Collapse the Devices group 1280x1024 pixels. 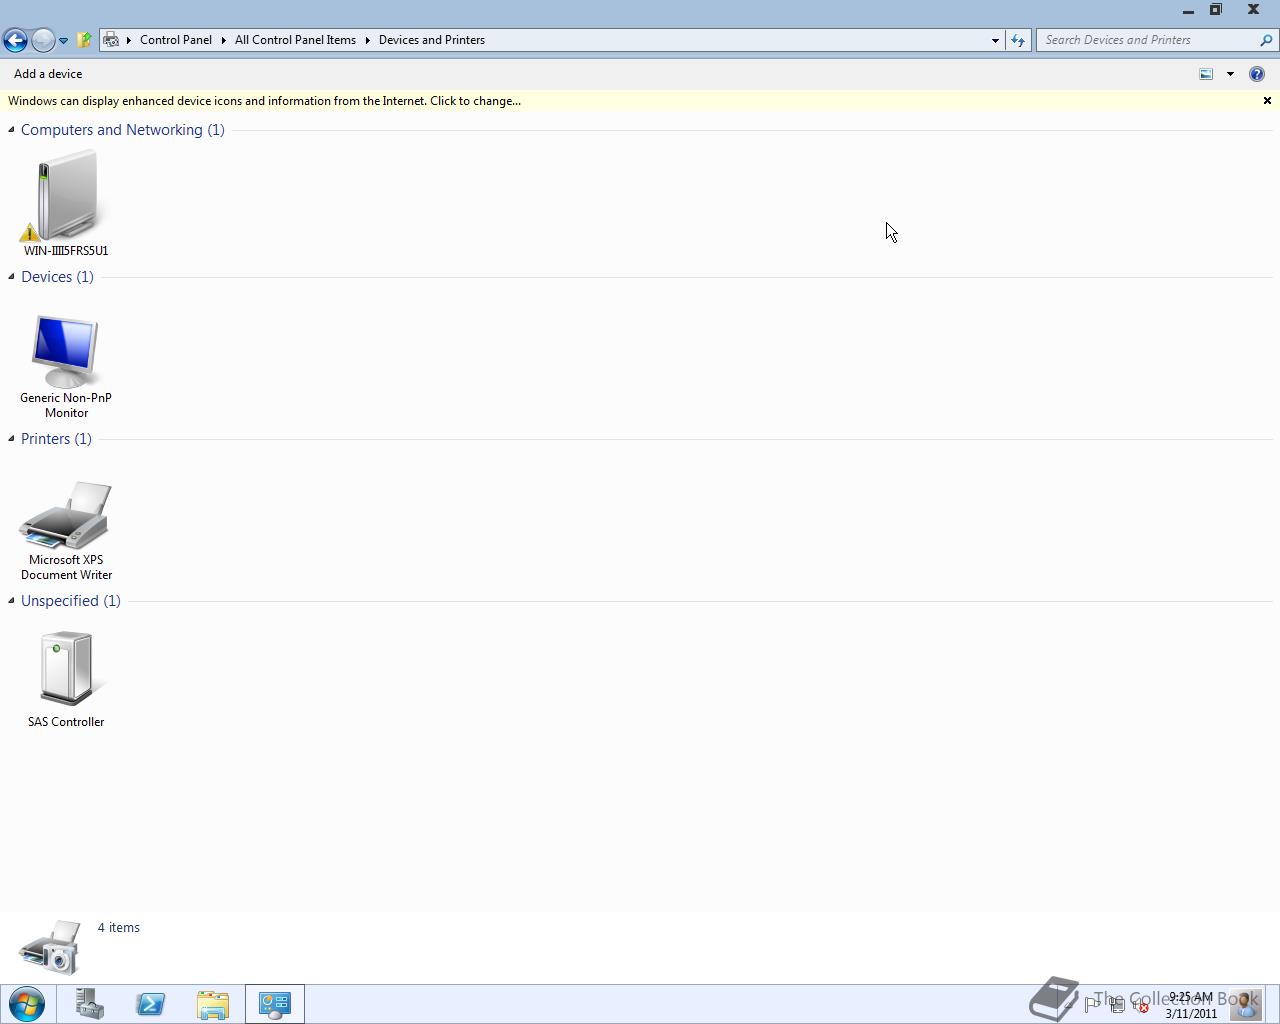[x=11, y=276]
